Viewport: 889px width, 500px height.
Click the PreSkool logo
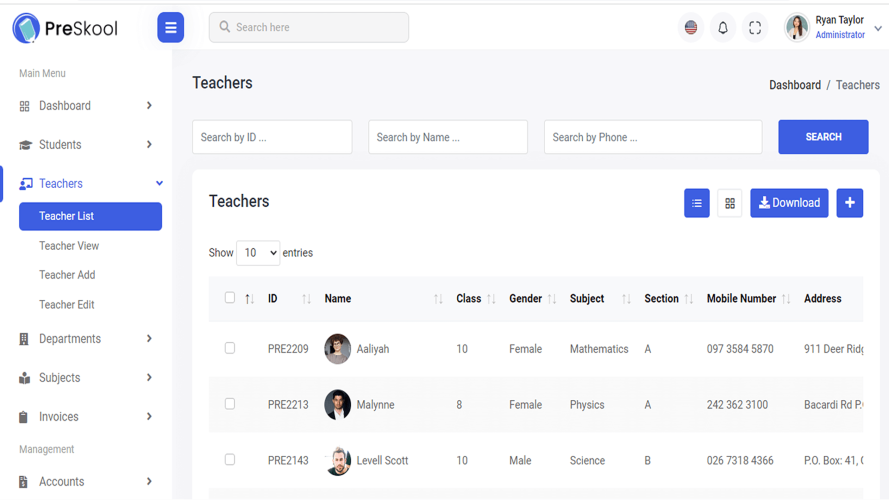pos(65,28)
